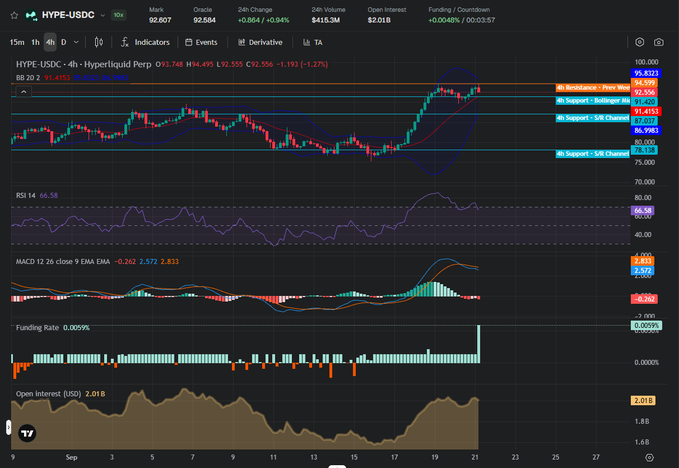679x468 pixels.
Task: Click the Mark price value 92.607
Action: point(160,20)
